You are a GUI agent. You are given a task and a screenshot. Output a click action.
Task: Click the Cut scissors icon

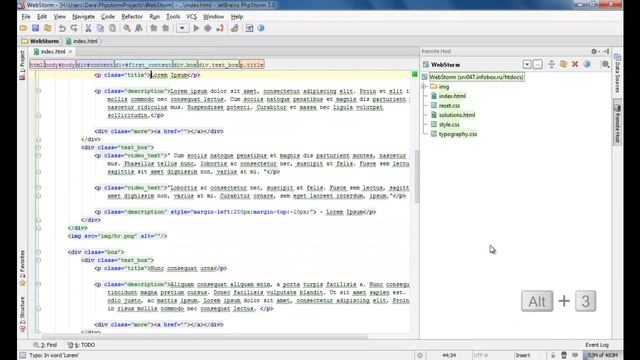click(x=88, y=28)
